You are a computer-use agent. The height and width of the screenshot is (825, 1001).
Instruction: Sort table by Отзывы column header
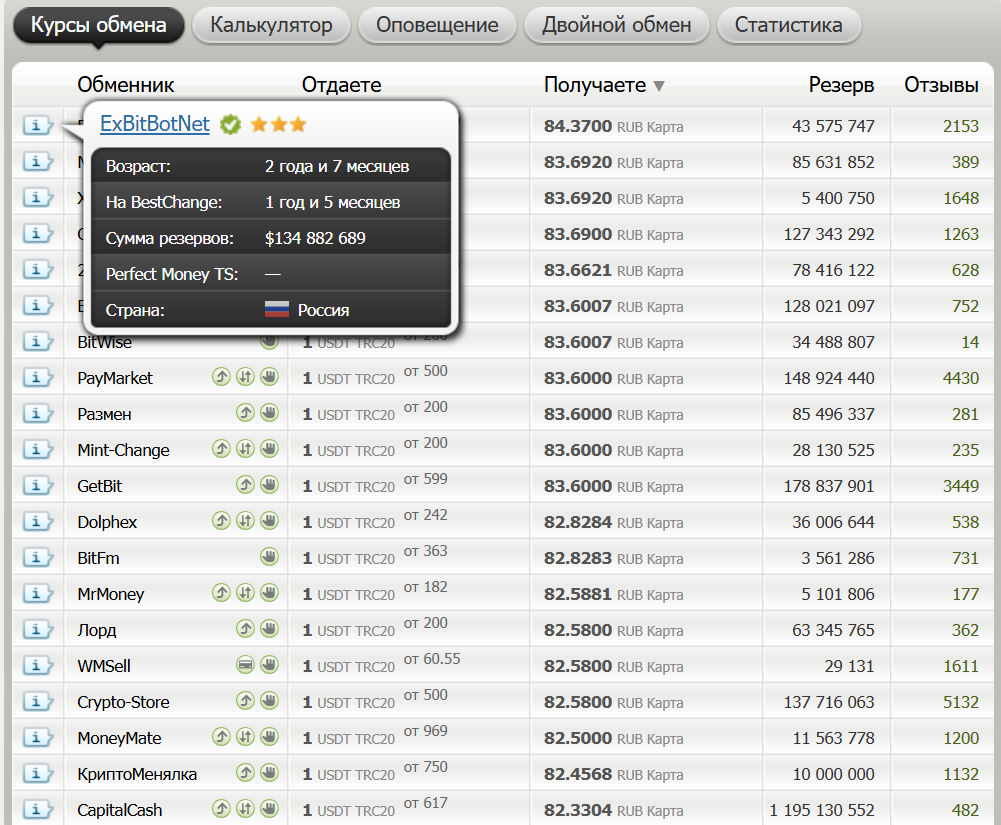pyautogui.click(x=941, y=85)
